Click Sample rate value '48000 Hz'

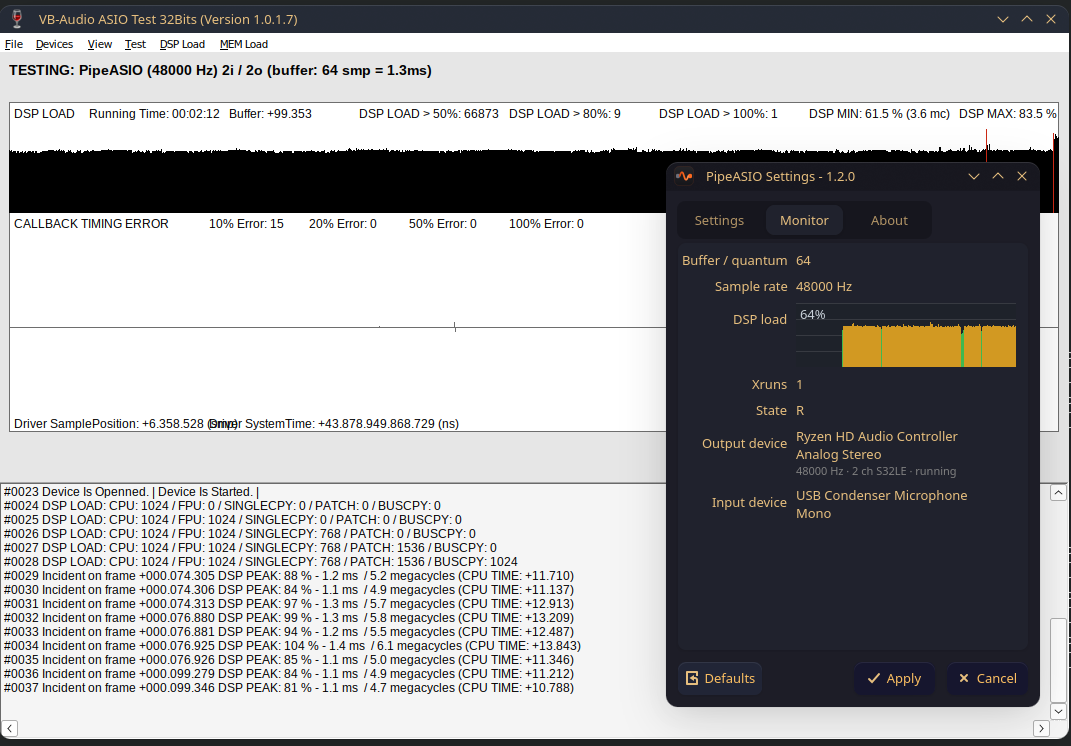(x=824, y=287)
